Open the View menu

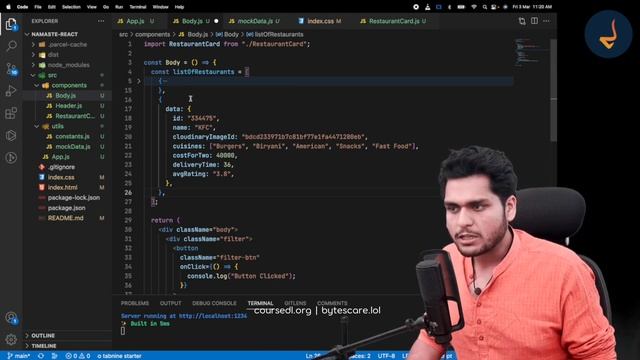[92, 7]
